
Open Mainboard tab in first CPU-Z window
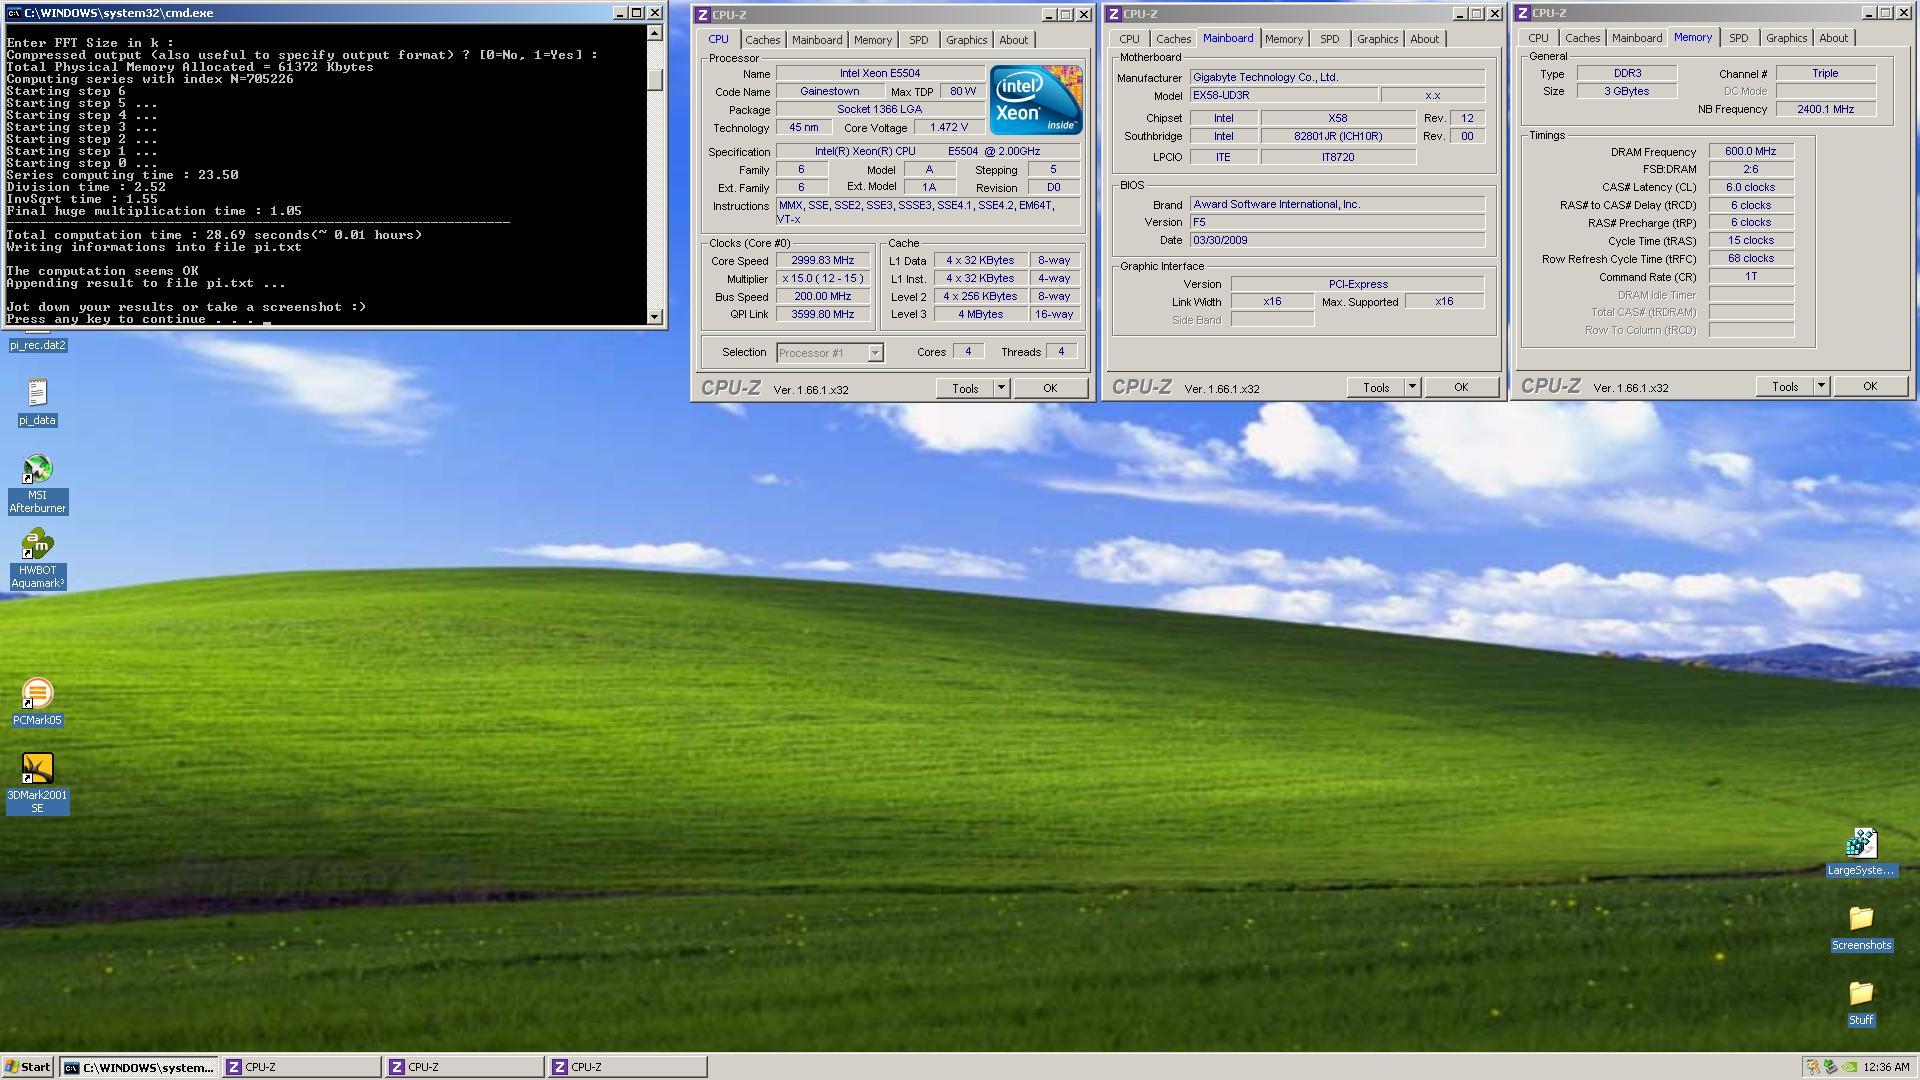817,40
